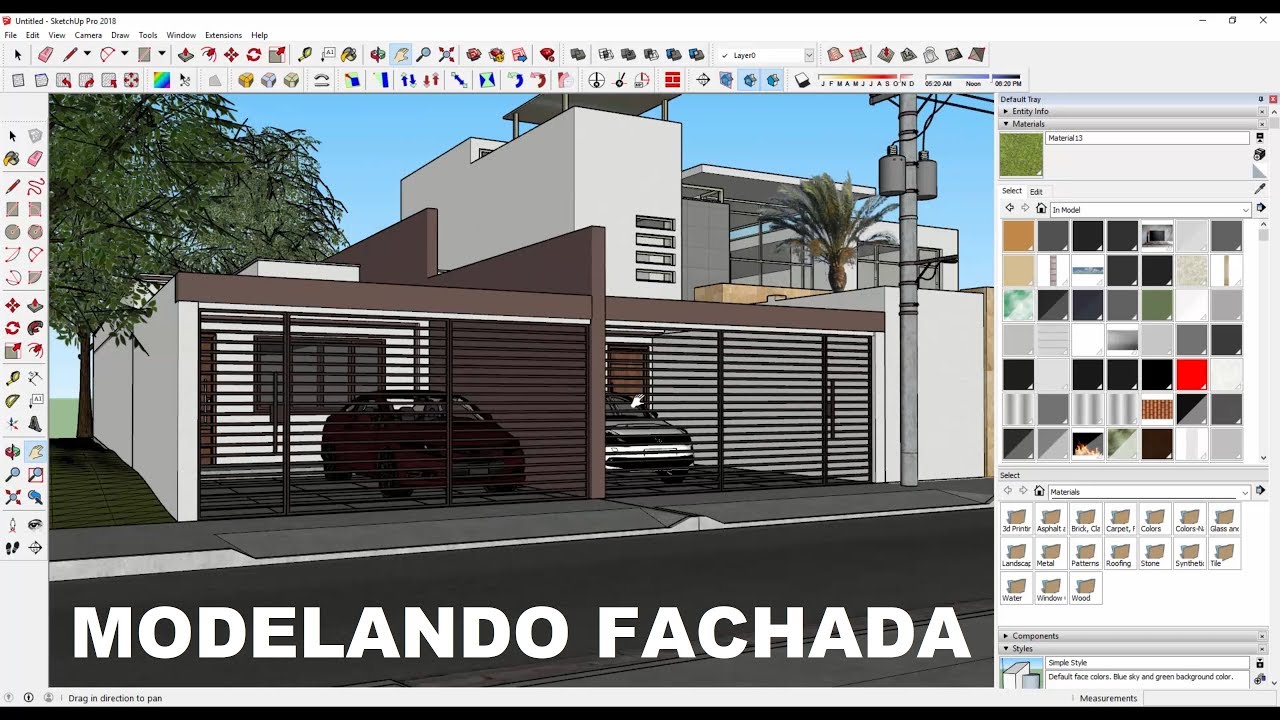Choose the Zoom magnifier tool in top toolbar

pyautogui.click(x=423, y=55)
